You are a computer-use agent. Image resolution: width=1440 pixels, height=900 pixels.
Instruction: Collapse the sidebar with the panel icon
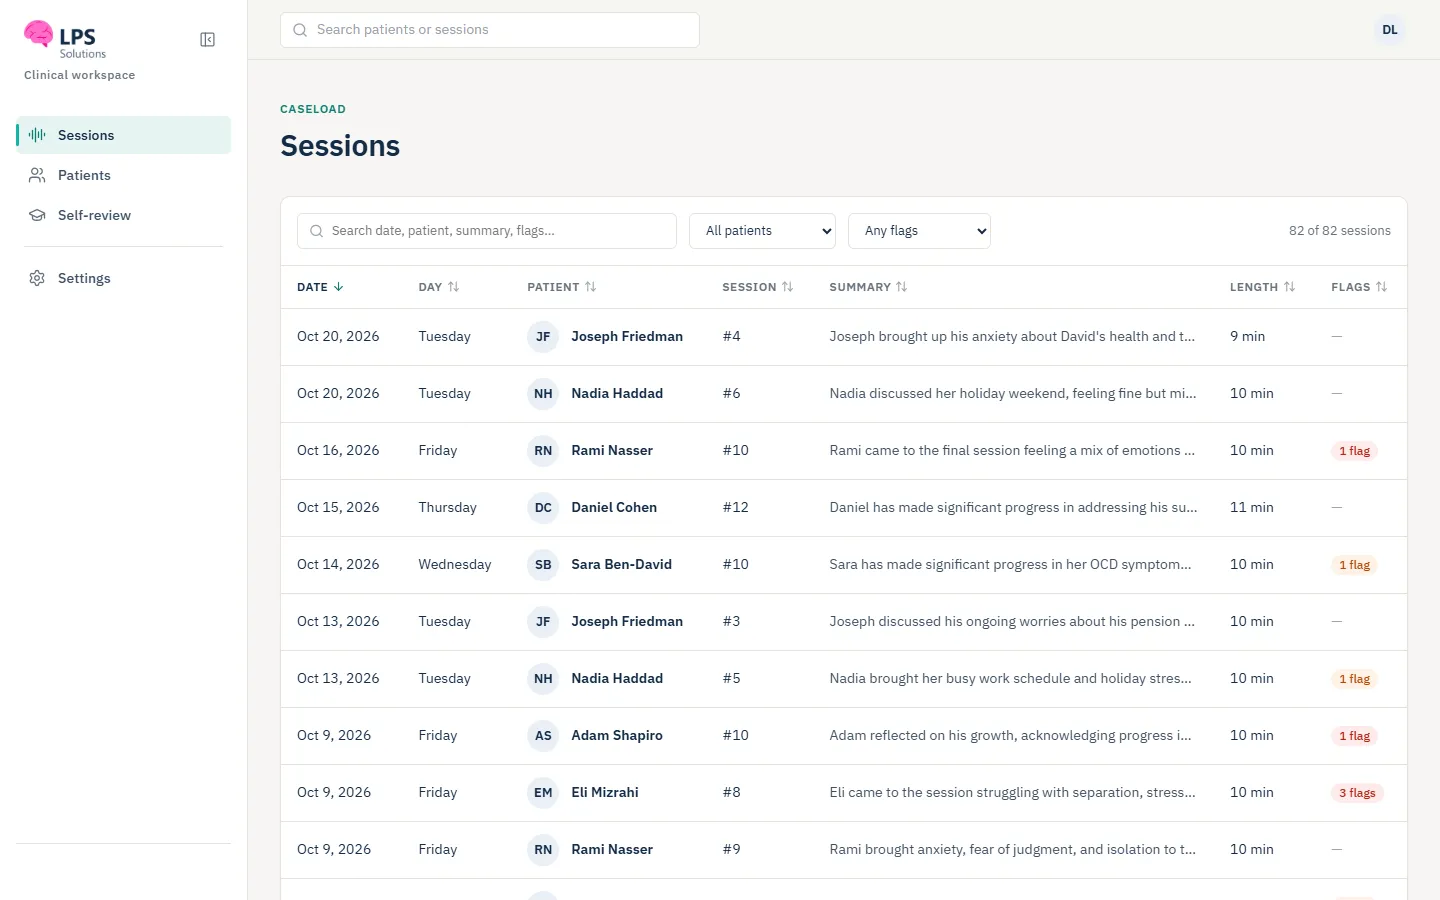click(208, 40)
